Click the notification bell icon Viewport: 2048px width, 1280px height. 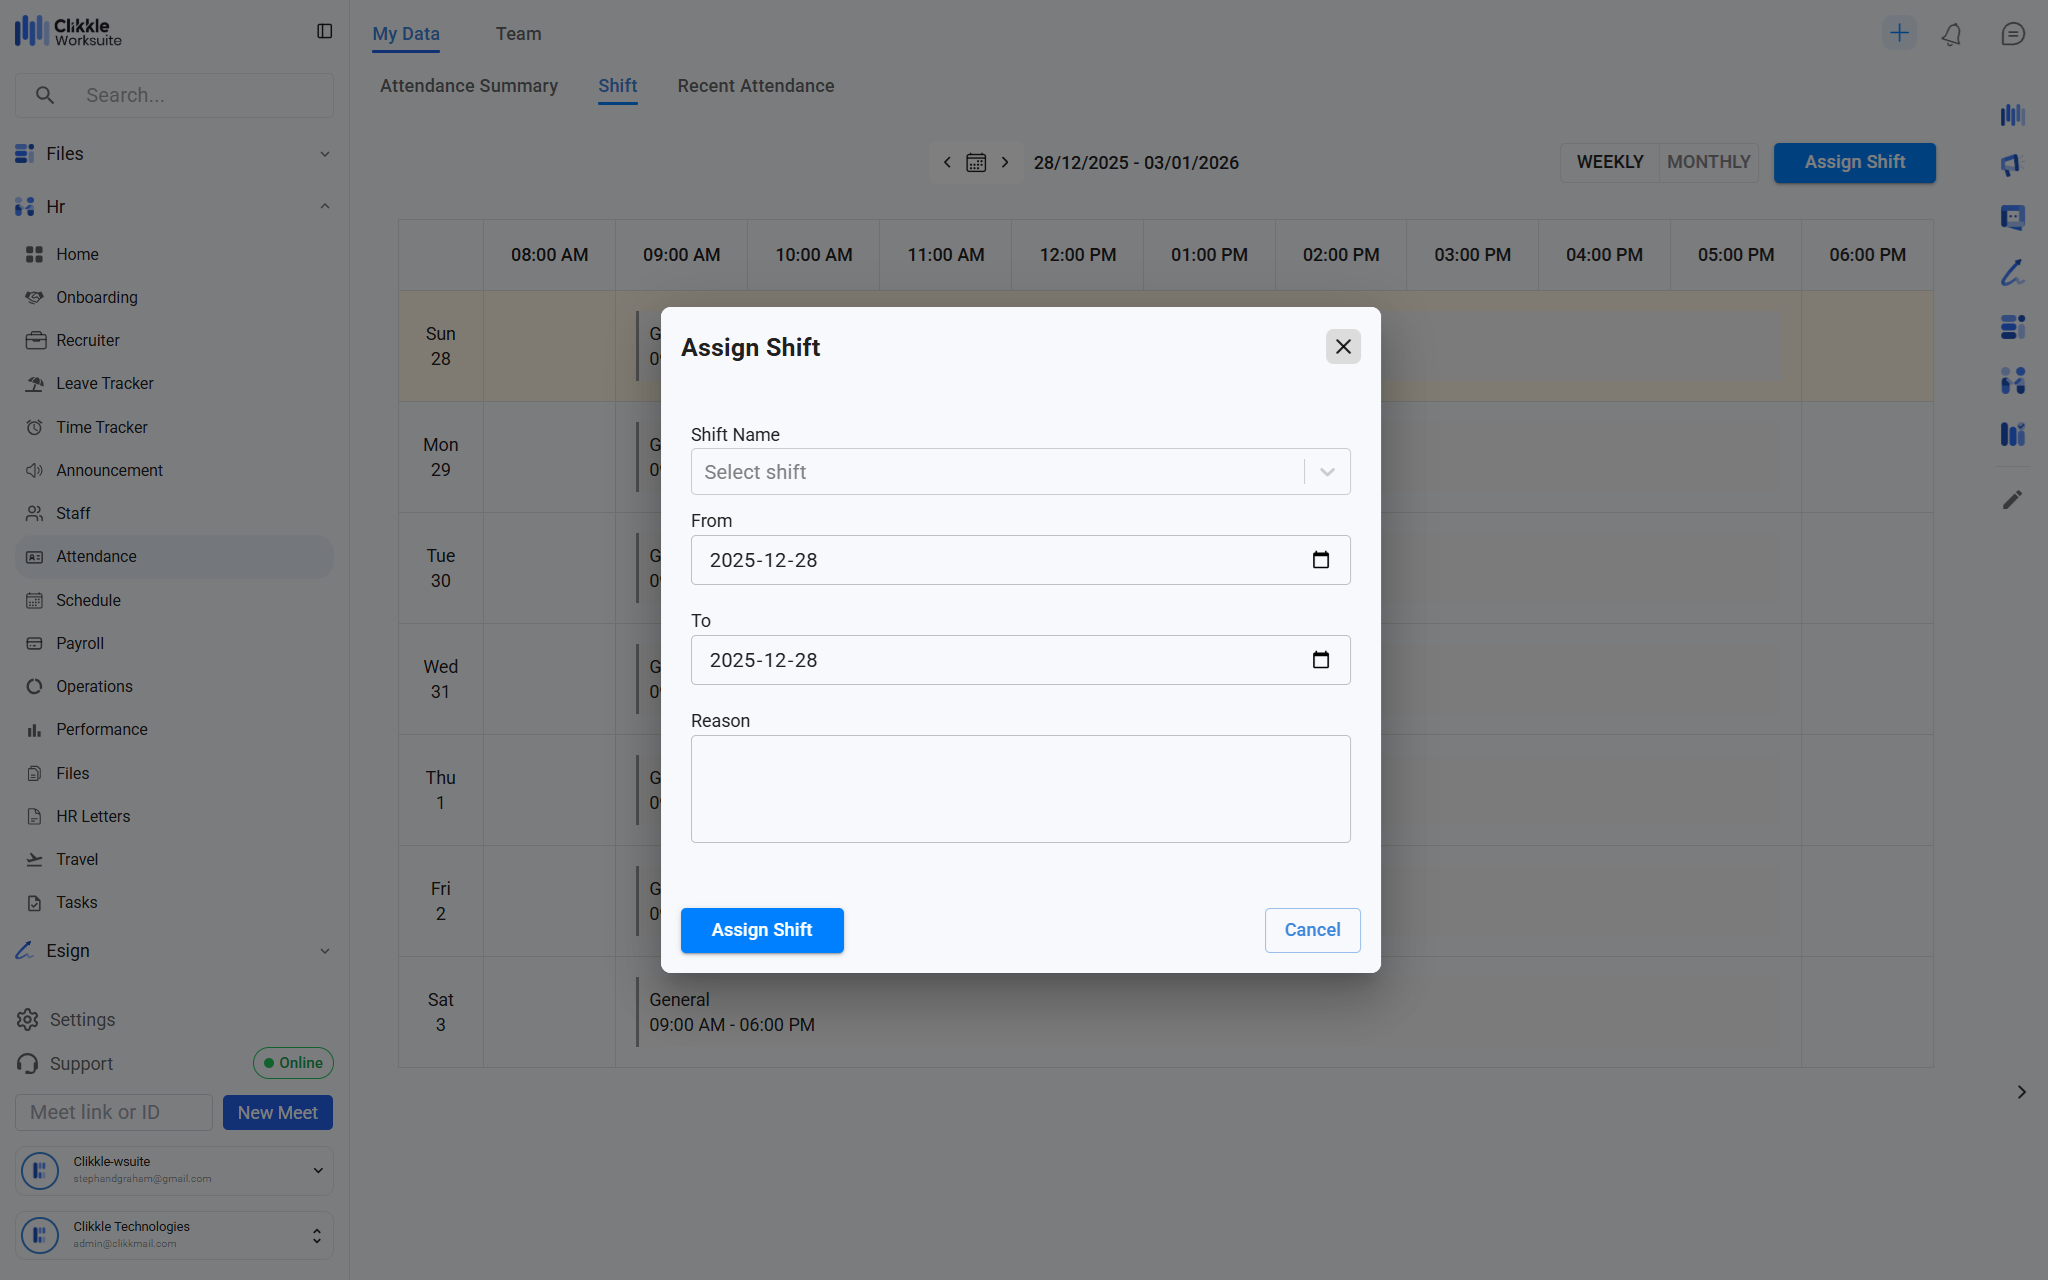point(1951,34)
